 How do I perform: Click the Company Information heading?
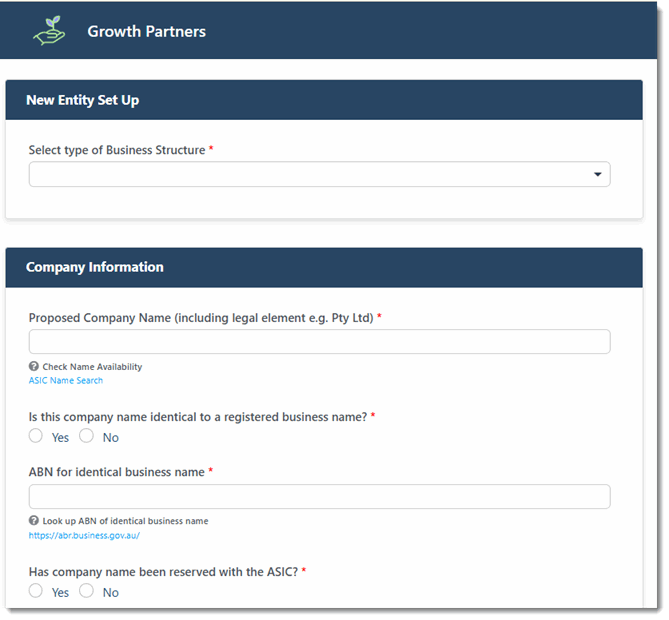click(x=95, y=267)
